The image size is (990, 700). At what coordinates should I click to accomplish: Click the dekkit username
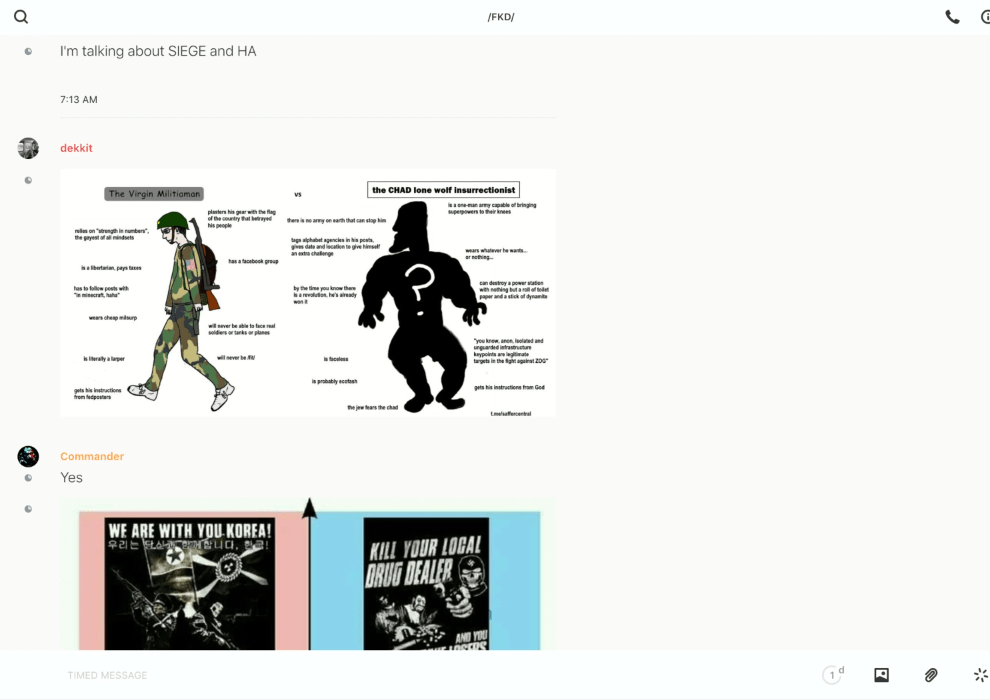point(76,148)
